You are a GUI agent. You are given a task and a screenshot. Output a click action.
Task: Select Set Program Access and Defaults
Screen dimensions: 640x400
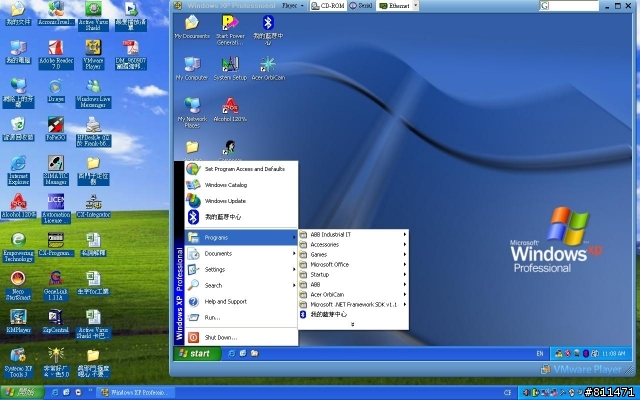coord(242,169)
